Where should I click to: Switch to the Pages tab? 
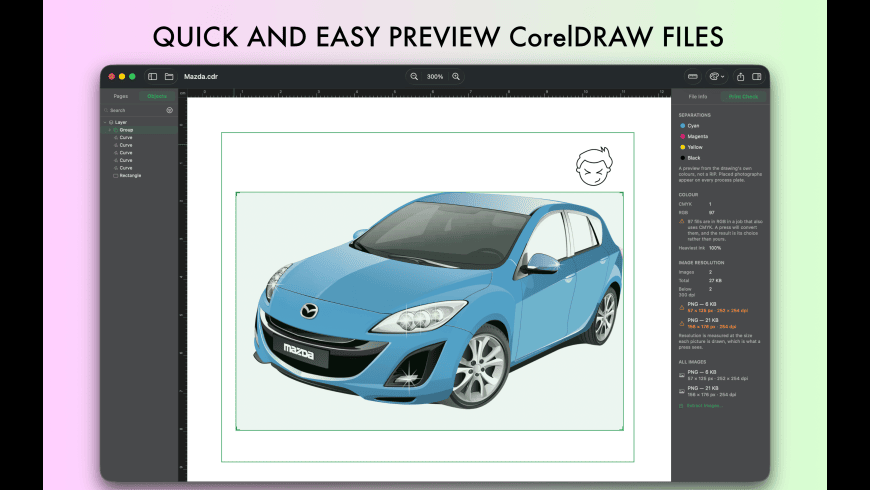coord(120,97)
